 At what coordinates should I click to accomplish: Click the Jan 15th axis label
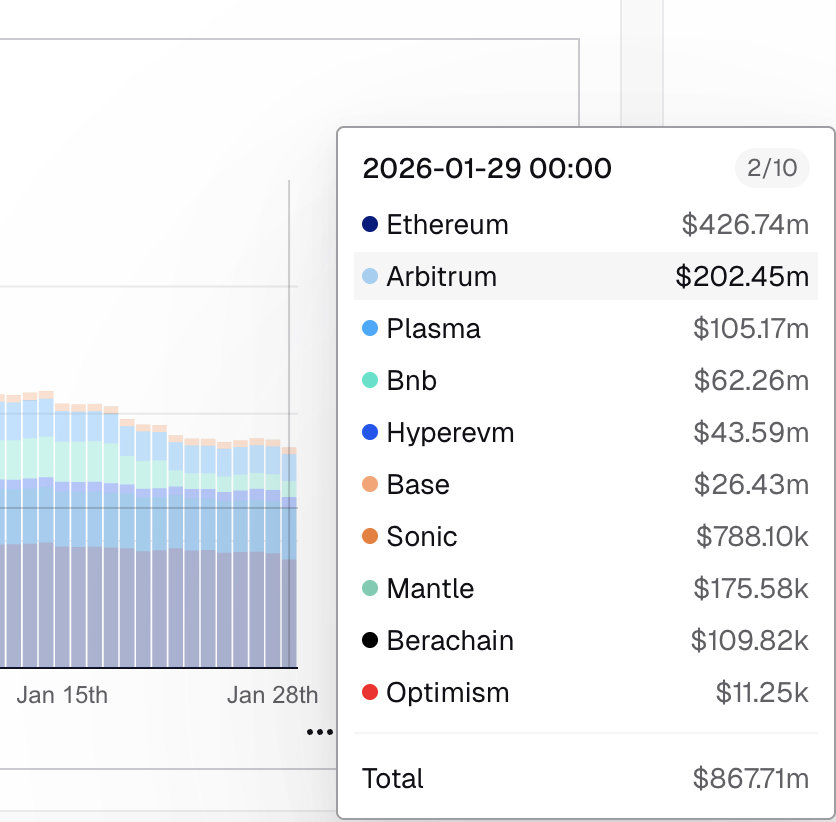click(62, 695)
